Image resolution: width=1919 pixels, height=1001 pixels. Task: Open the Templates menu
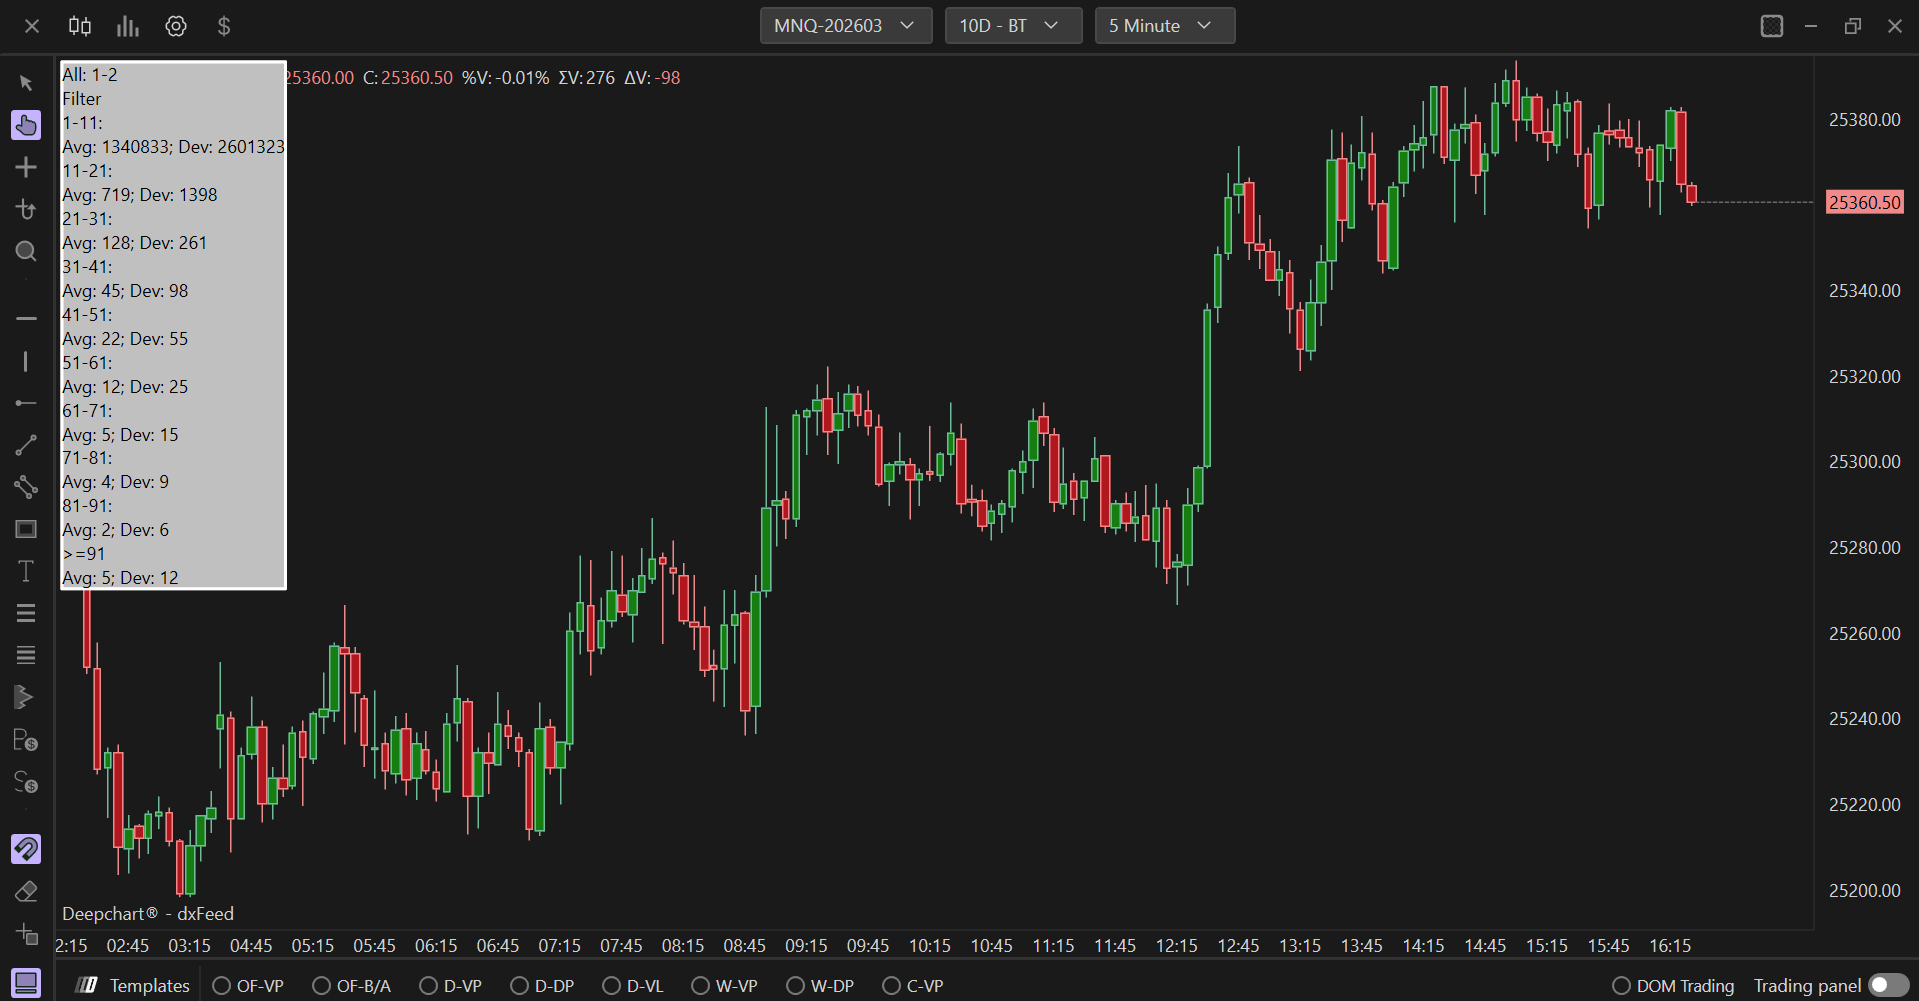click(134, 986)
